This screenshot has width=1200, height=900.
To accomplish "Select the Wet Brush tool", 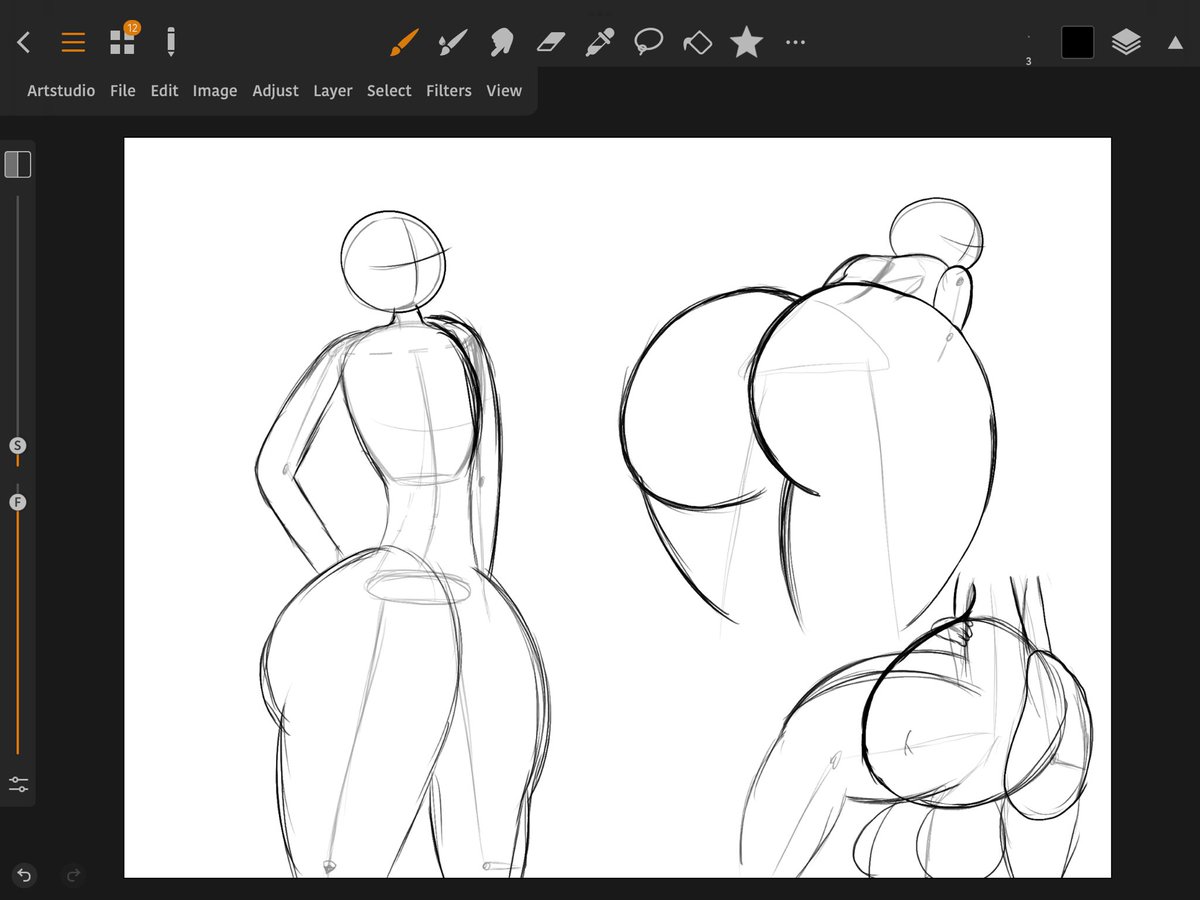I will pyautogui.click(x=452, y=42).
